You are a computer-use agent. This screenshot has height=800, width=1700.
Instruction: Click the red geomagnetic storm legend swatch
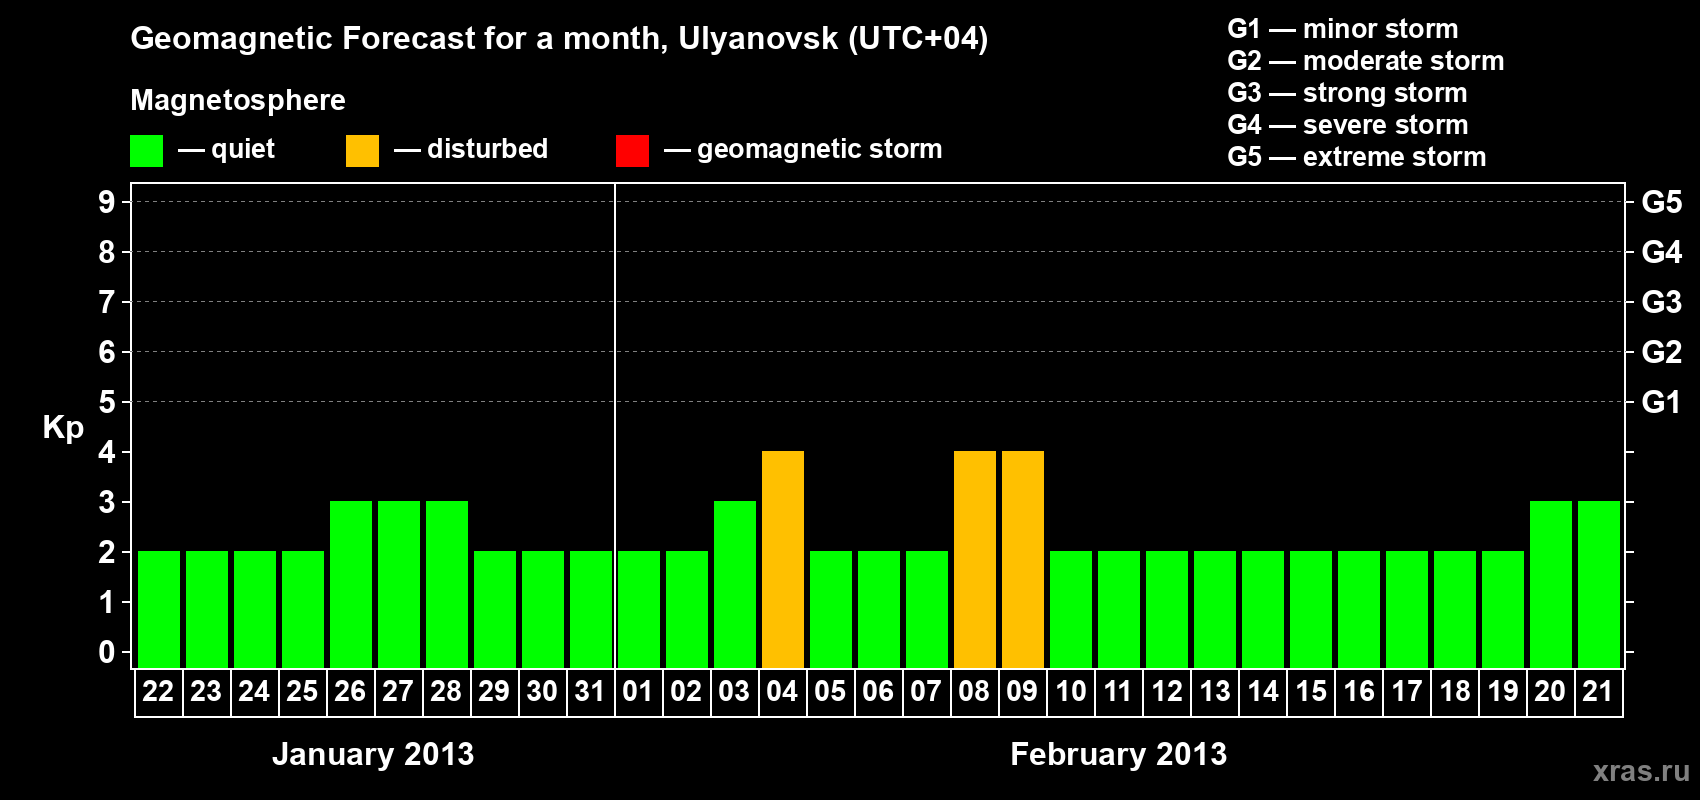(x=632, y=150)
